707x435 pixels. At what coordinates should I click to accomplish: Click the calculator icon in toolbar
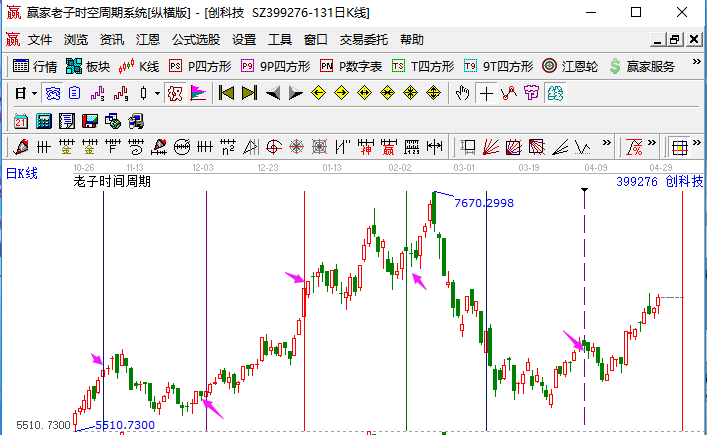pyautogui.click(x=43, y=120)
